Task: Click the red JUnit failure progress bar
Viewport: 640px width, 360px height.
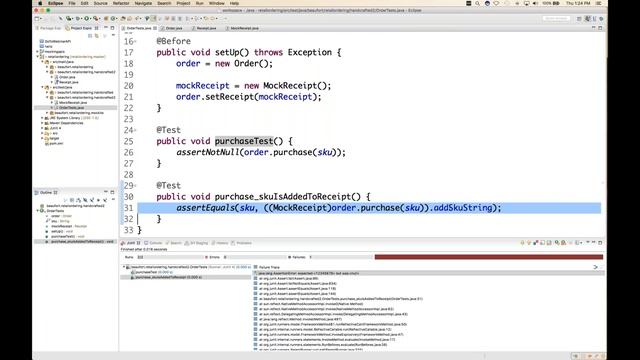Action: [x=489, y=257]
